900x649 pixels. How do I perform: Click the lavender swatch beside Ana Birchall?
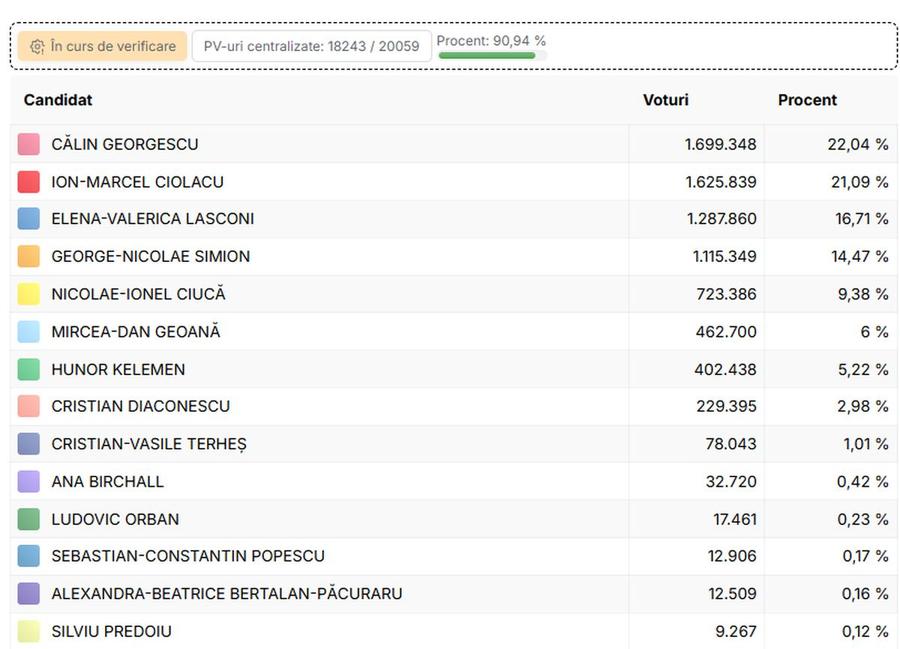[29, 481]
